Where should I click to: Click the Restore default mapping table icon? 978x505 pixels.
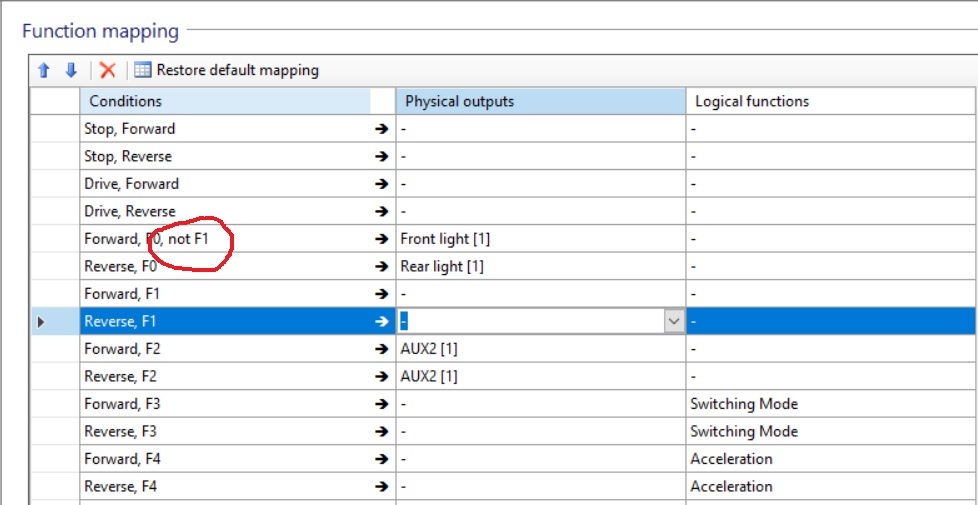click(x=143, y=70)
